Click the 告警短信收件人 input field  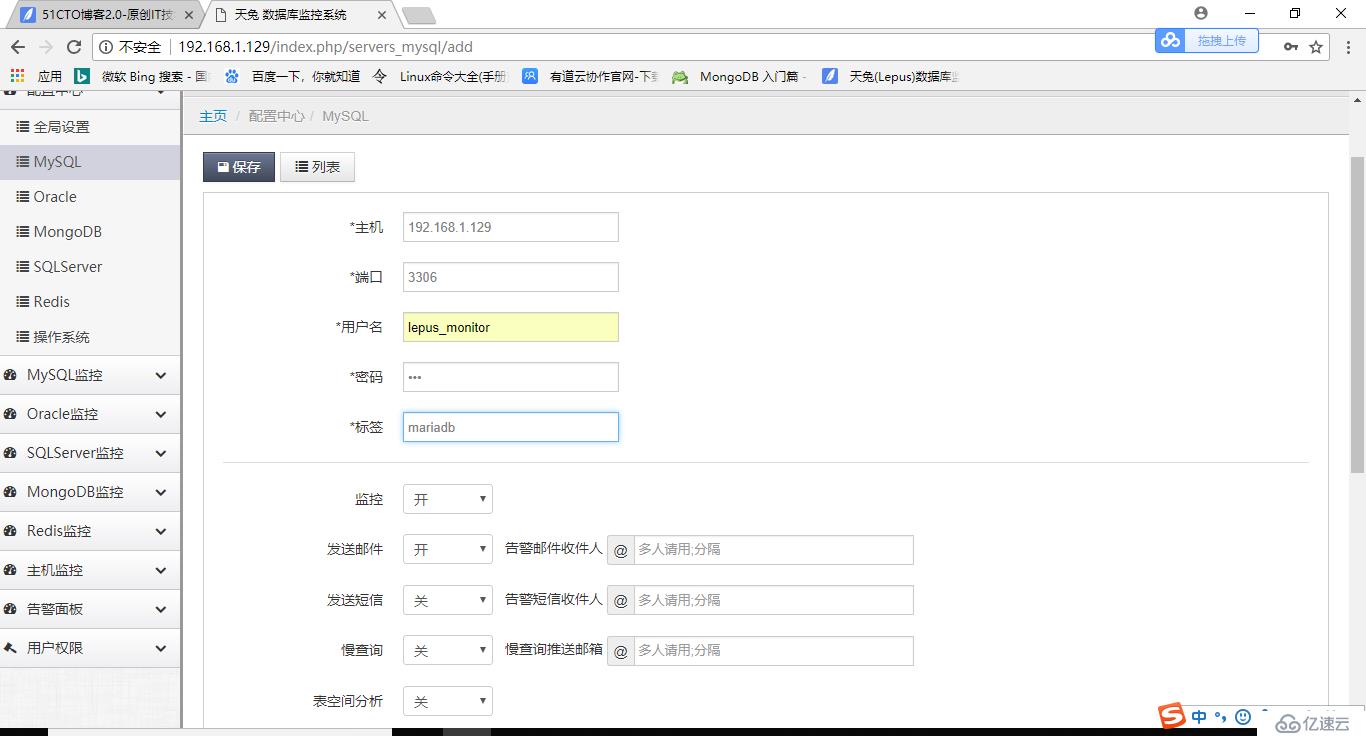[x=774, y=600]
